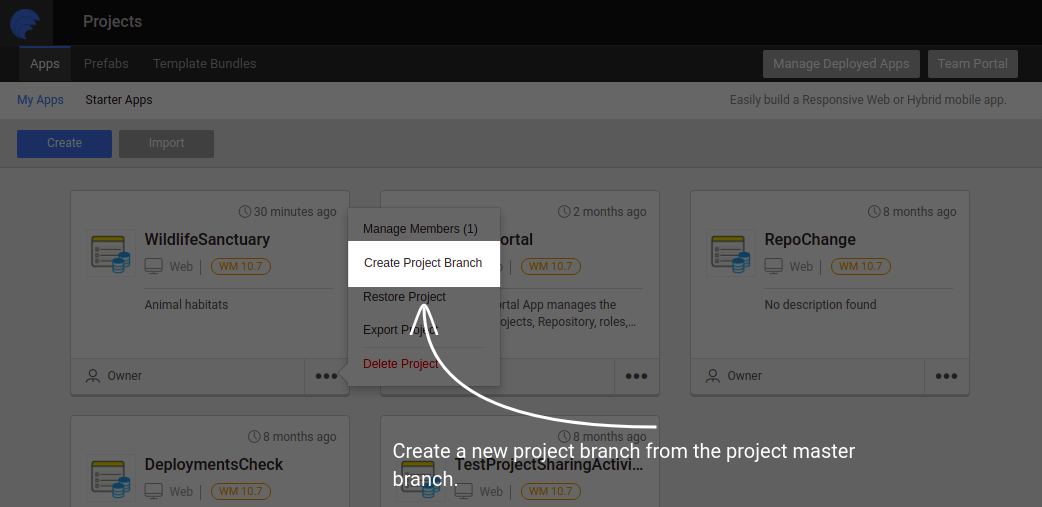Screen dimensions: 1042x507
Task: Click the RepoChange project icon
Action: pyautogui.click(x=730, y=254)
